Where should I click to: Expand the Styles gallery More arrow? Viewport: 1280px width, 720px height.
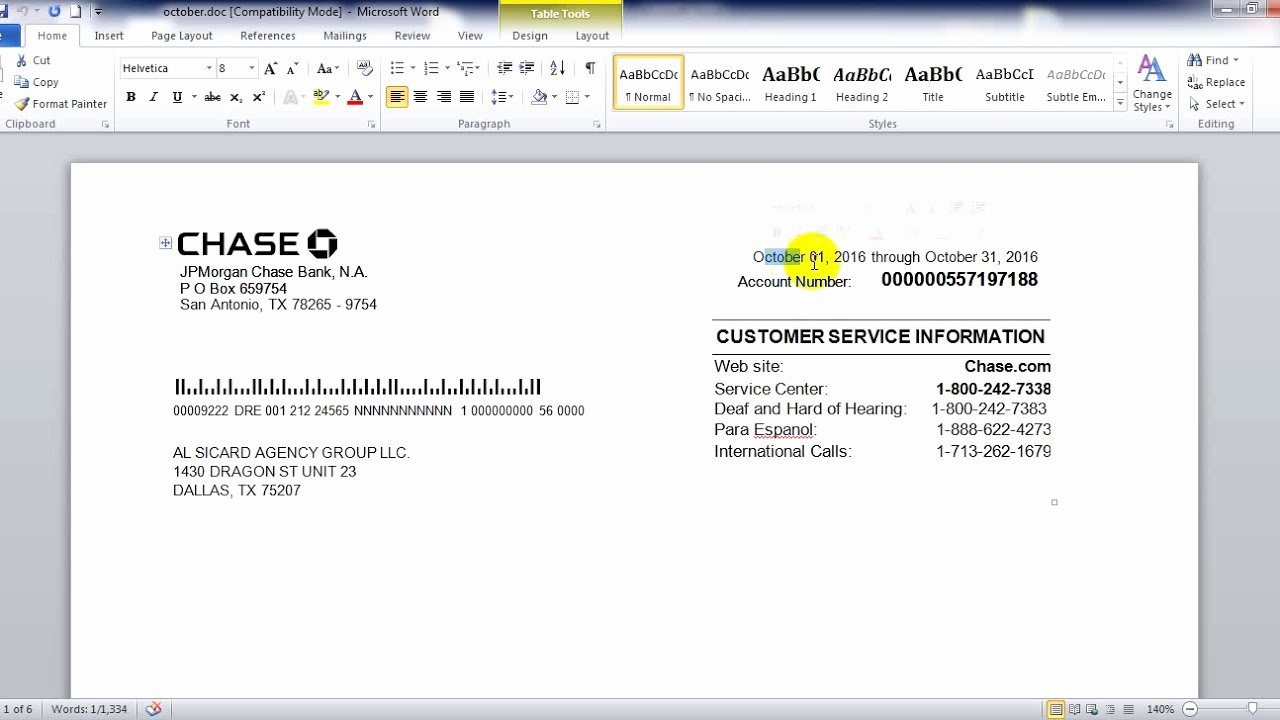tap(1120, 103)
